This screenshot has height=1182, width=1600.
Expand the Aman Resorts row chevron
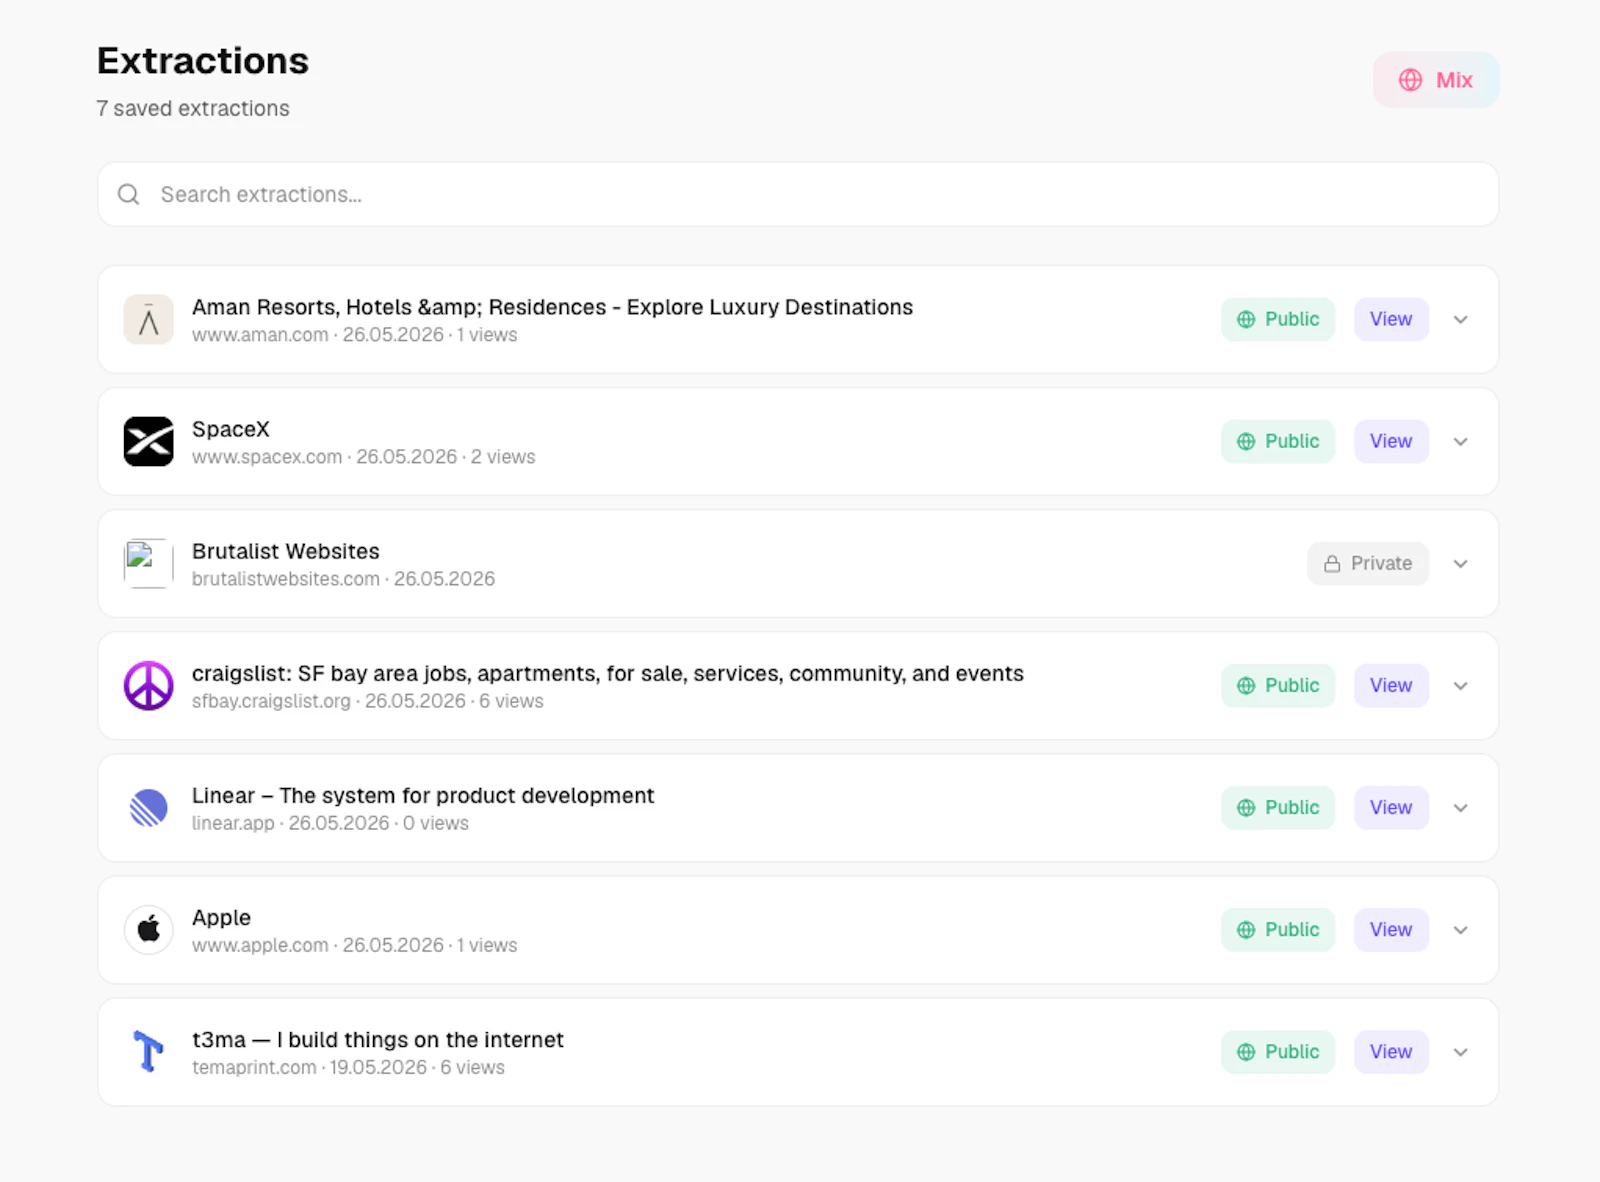tap(1461, 320)
